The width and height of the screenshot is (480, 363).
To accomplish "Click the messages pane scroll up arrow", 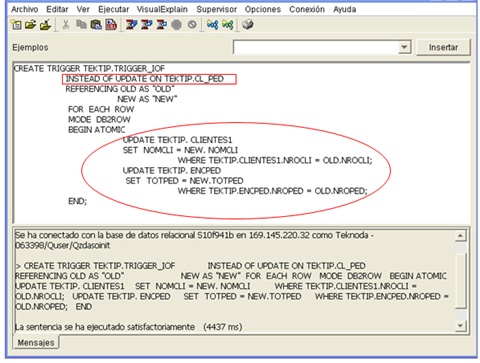I will click(x=460, y=236).
